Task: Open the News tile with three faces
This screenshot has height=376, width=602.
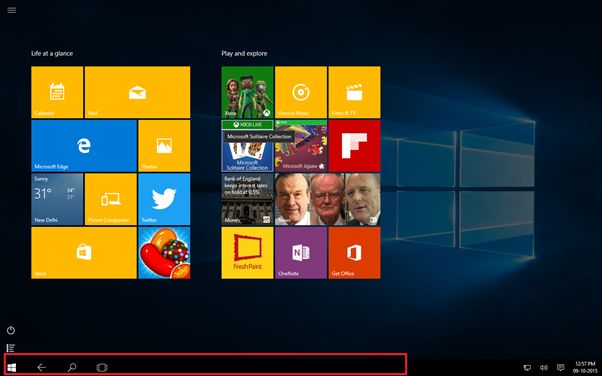Action: pos(328,199)
